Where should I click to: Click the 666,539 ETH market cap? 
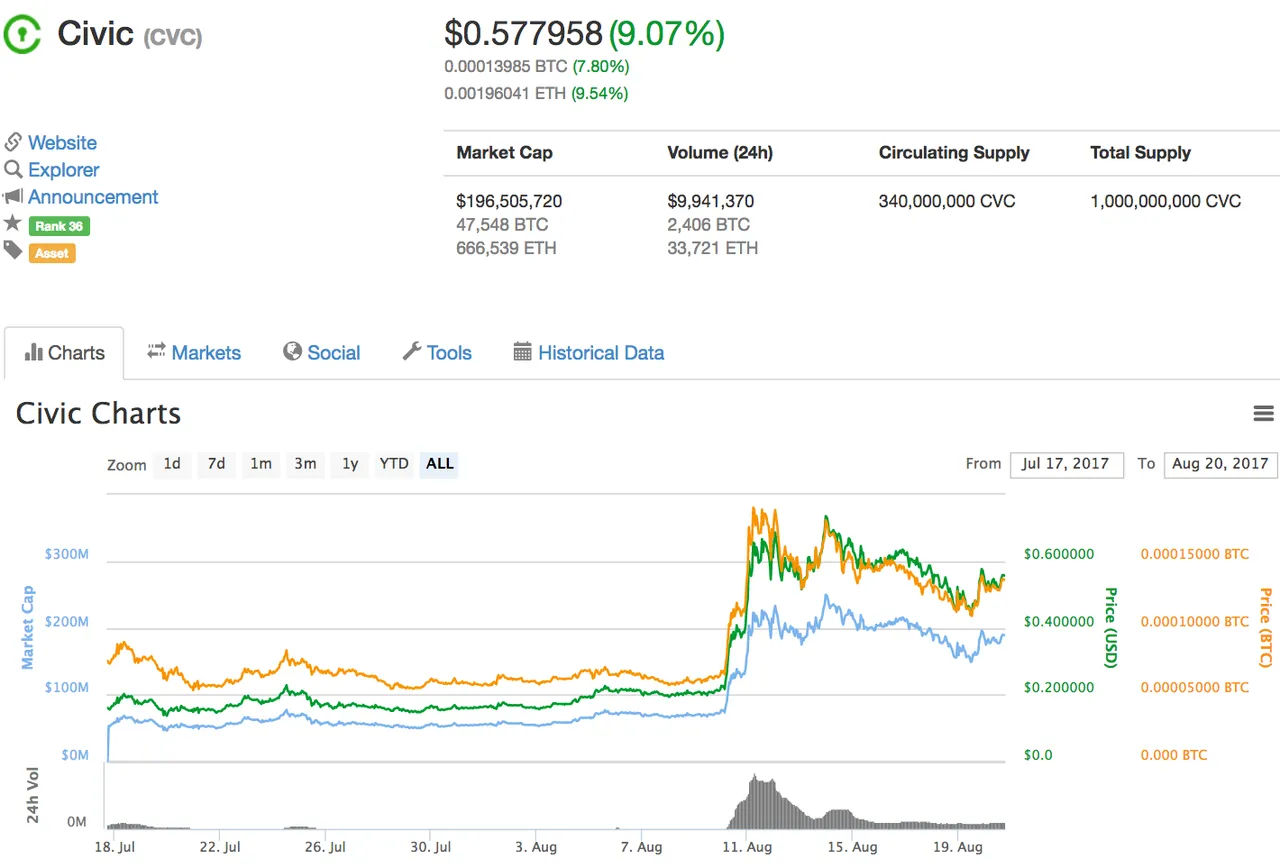(x=506, y=248)
